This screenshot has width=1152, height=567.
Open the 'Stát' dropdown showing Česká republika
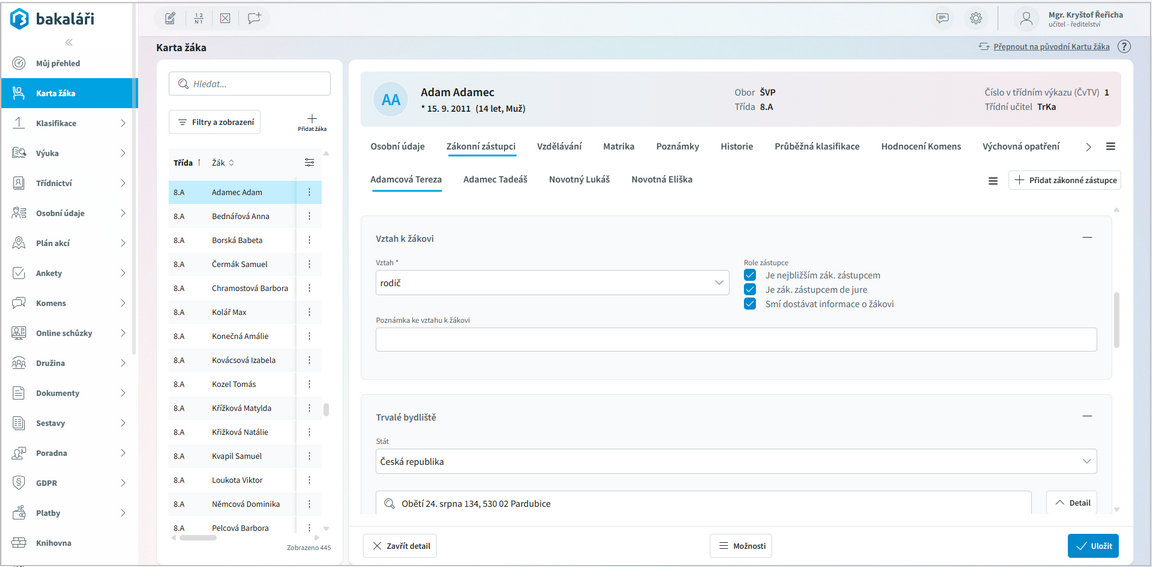pos(735,462)
